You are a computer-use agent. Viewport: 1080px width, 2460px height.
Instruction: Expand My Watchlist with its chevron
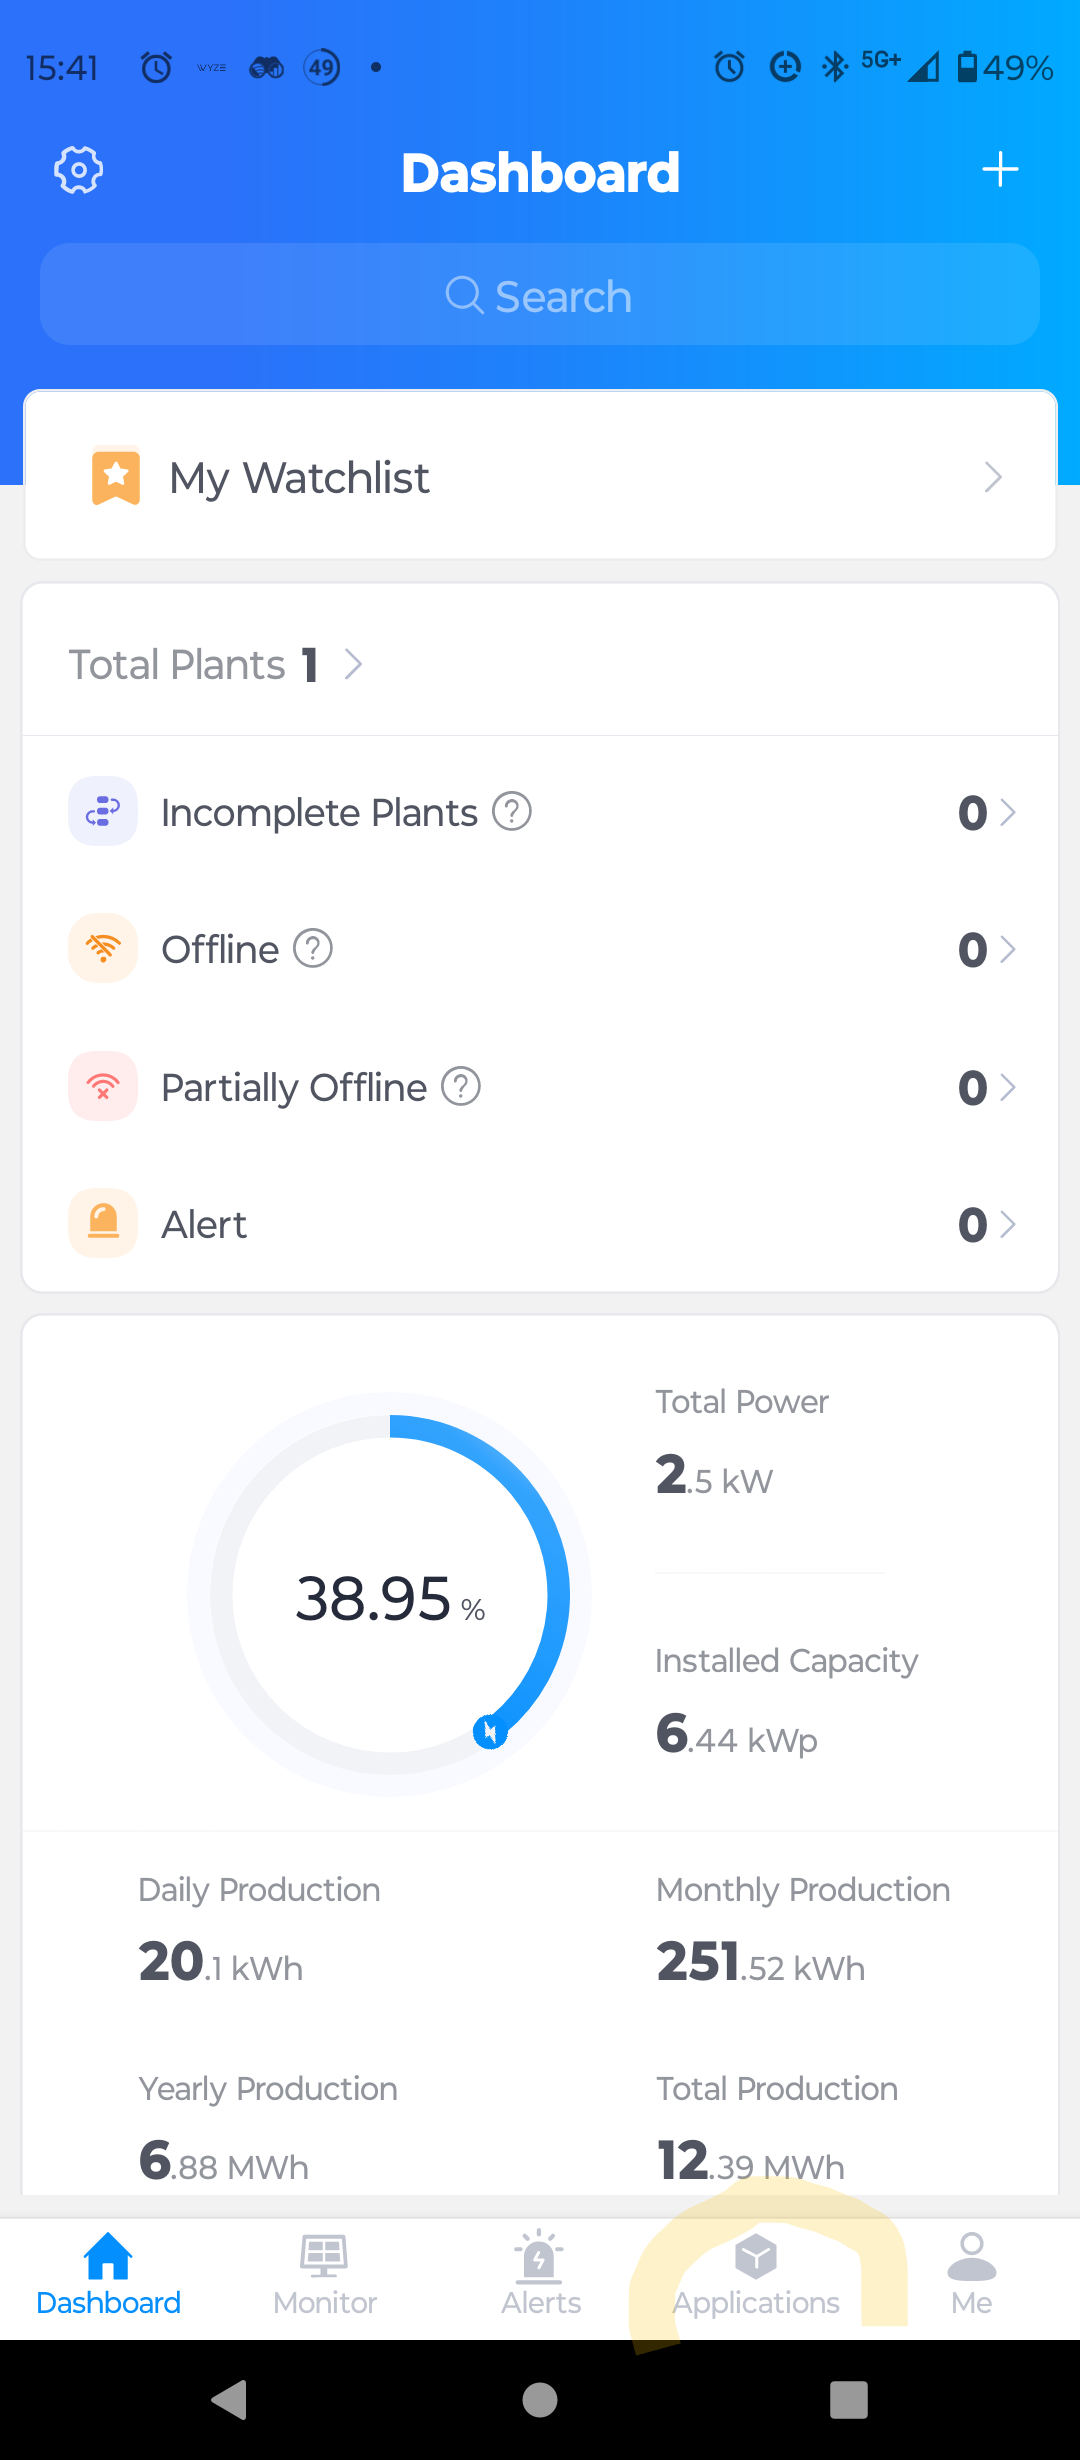(x=992, y=477)
